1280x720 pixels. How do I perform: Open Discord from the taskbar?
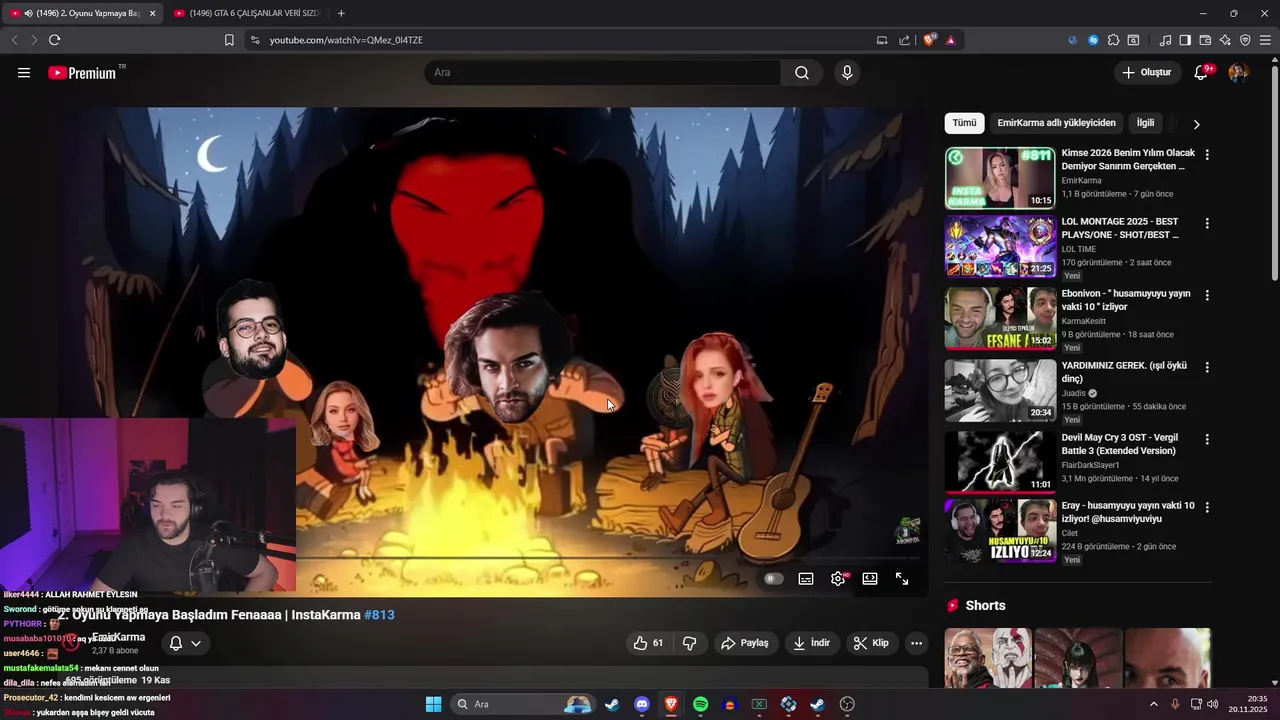[642, 704]
